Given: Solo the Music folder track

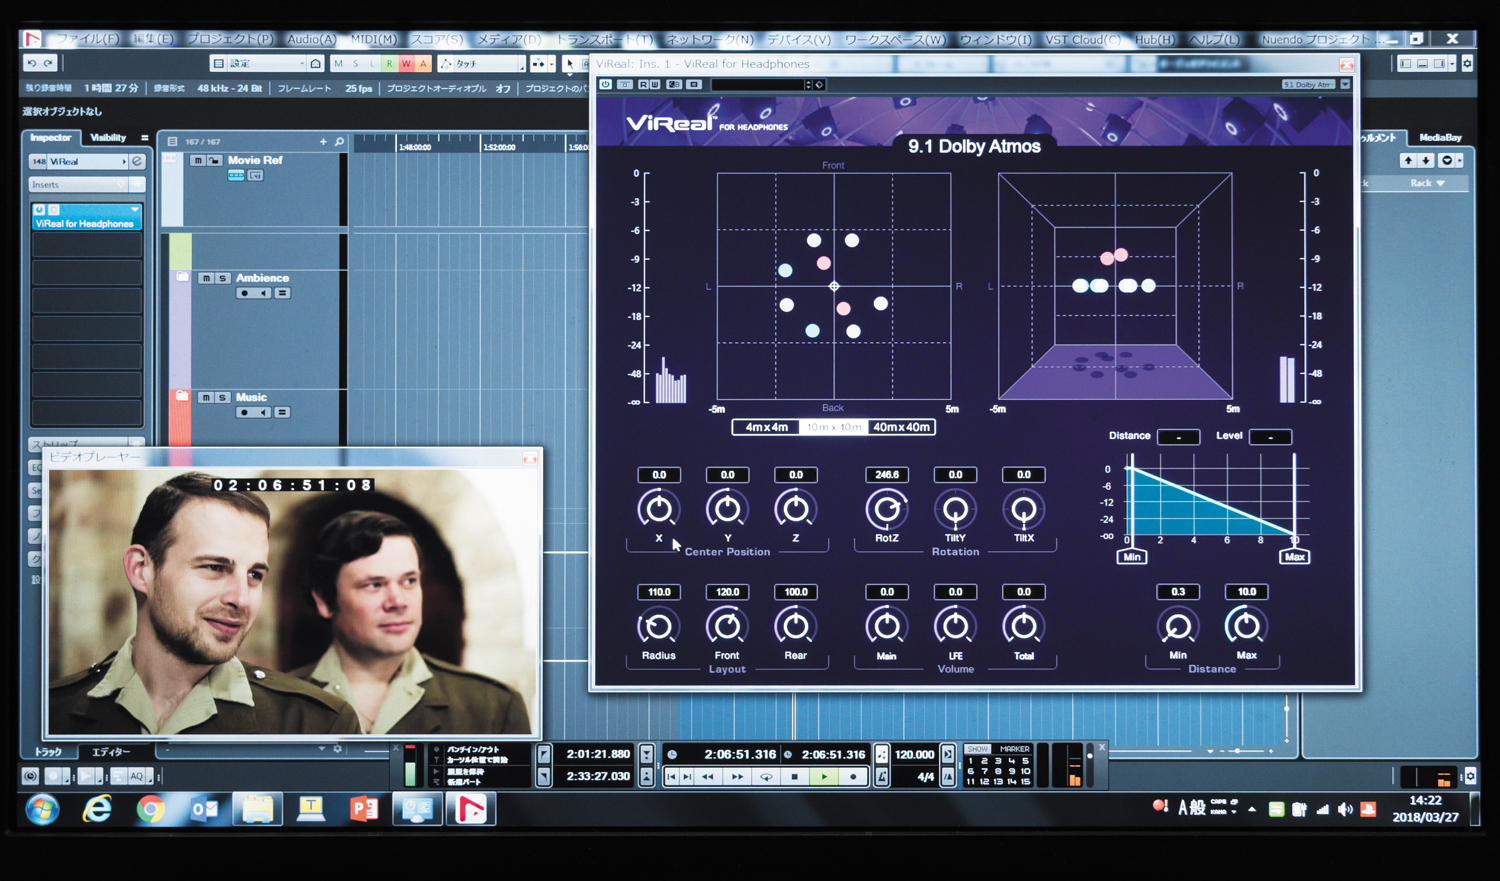Looking at the screenshot, I should 222,398.
